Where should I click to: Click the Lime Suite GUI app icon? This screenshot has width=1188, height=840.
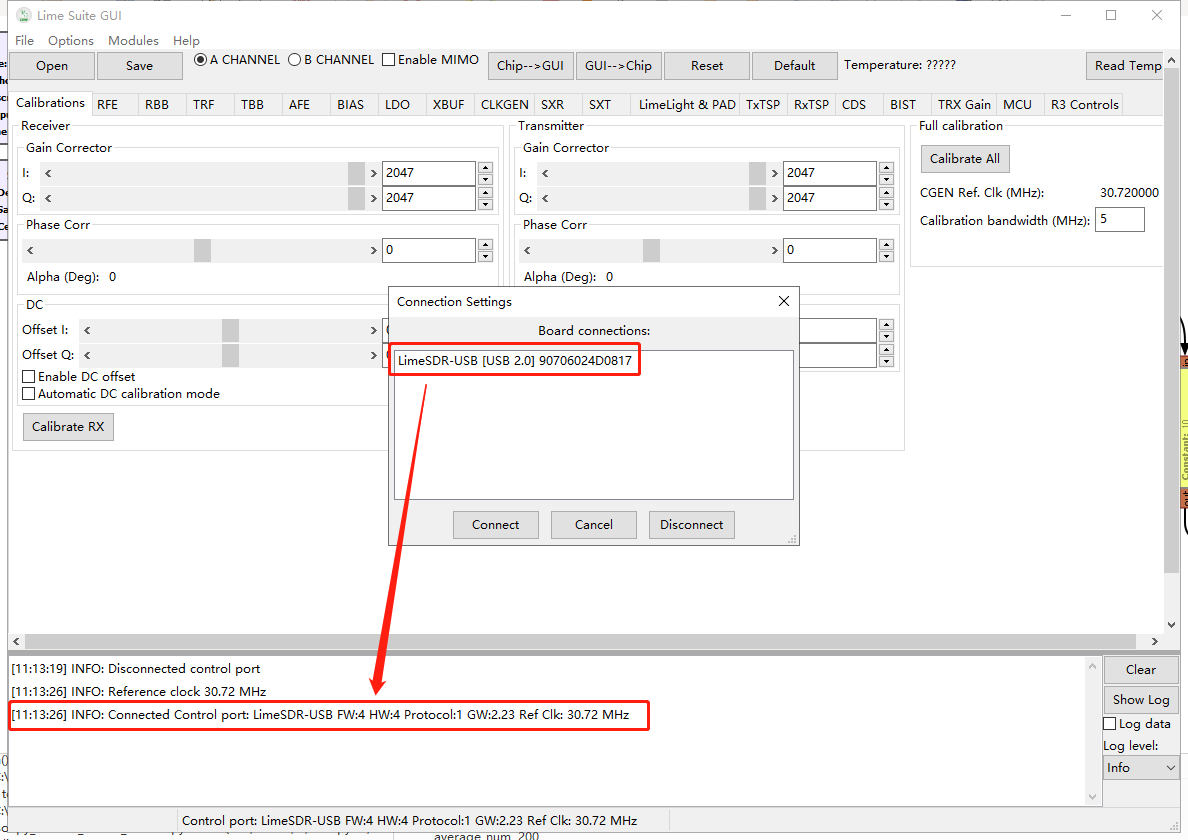[x=23, y=15]
